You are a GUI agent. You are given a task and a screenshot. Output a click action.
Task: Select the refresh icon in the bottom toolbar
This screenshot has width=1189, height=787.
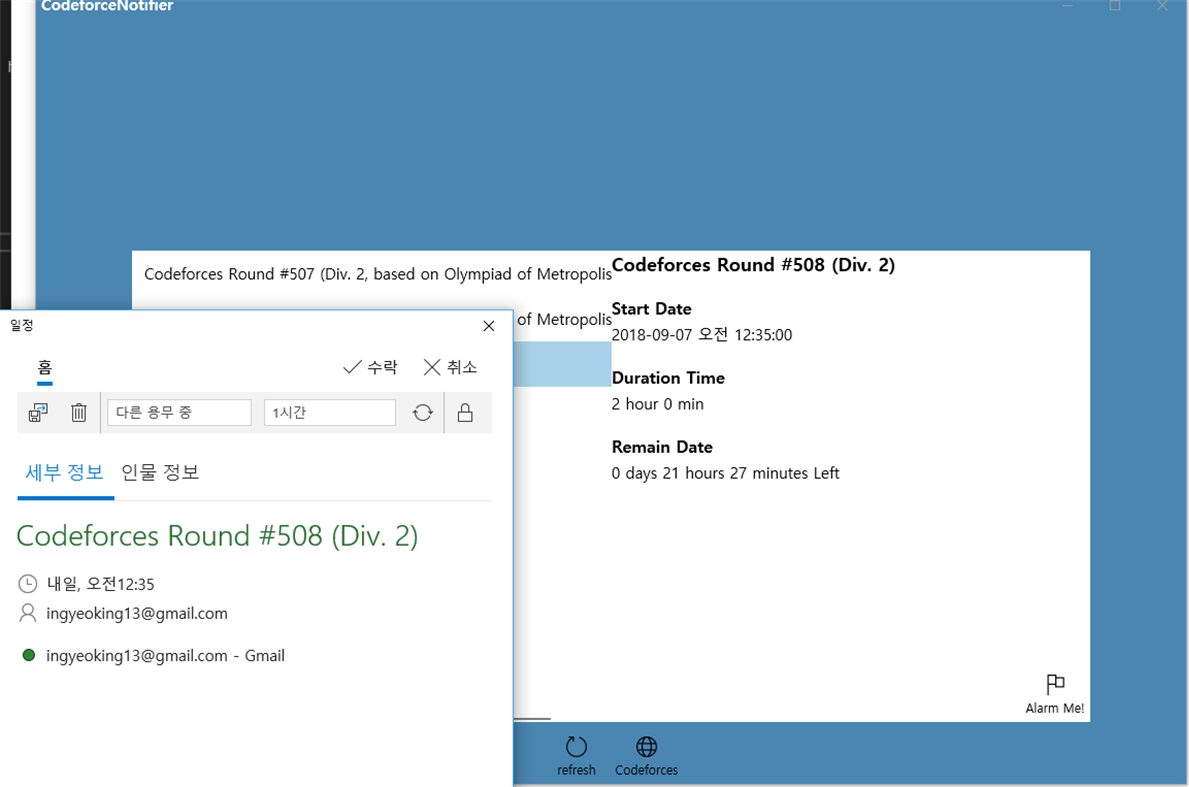point(576,746)
